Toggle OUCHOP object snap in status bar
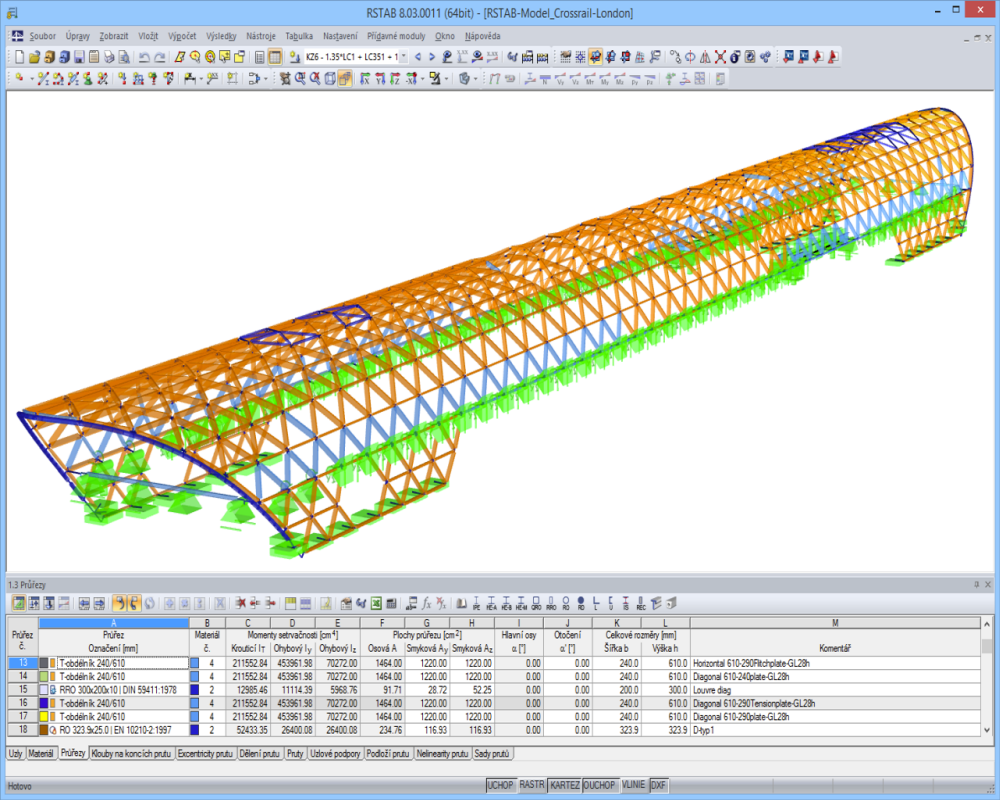Viewport: 1000px width, 800px height. (599, 785)
